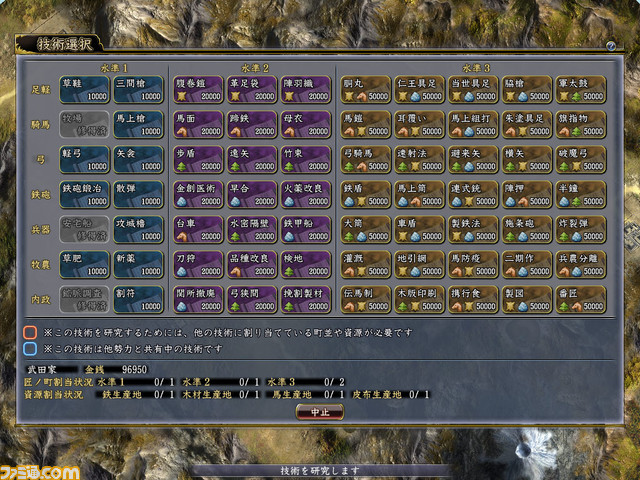Choose the 関所撤廃 technology
640x480 pixels.
(x=198, y=300)
